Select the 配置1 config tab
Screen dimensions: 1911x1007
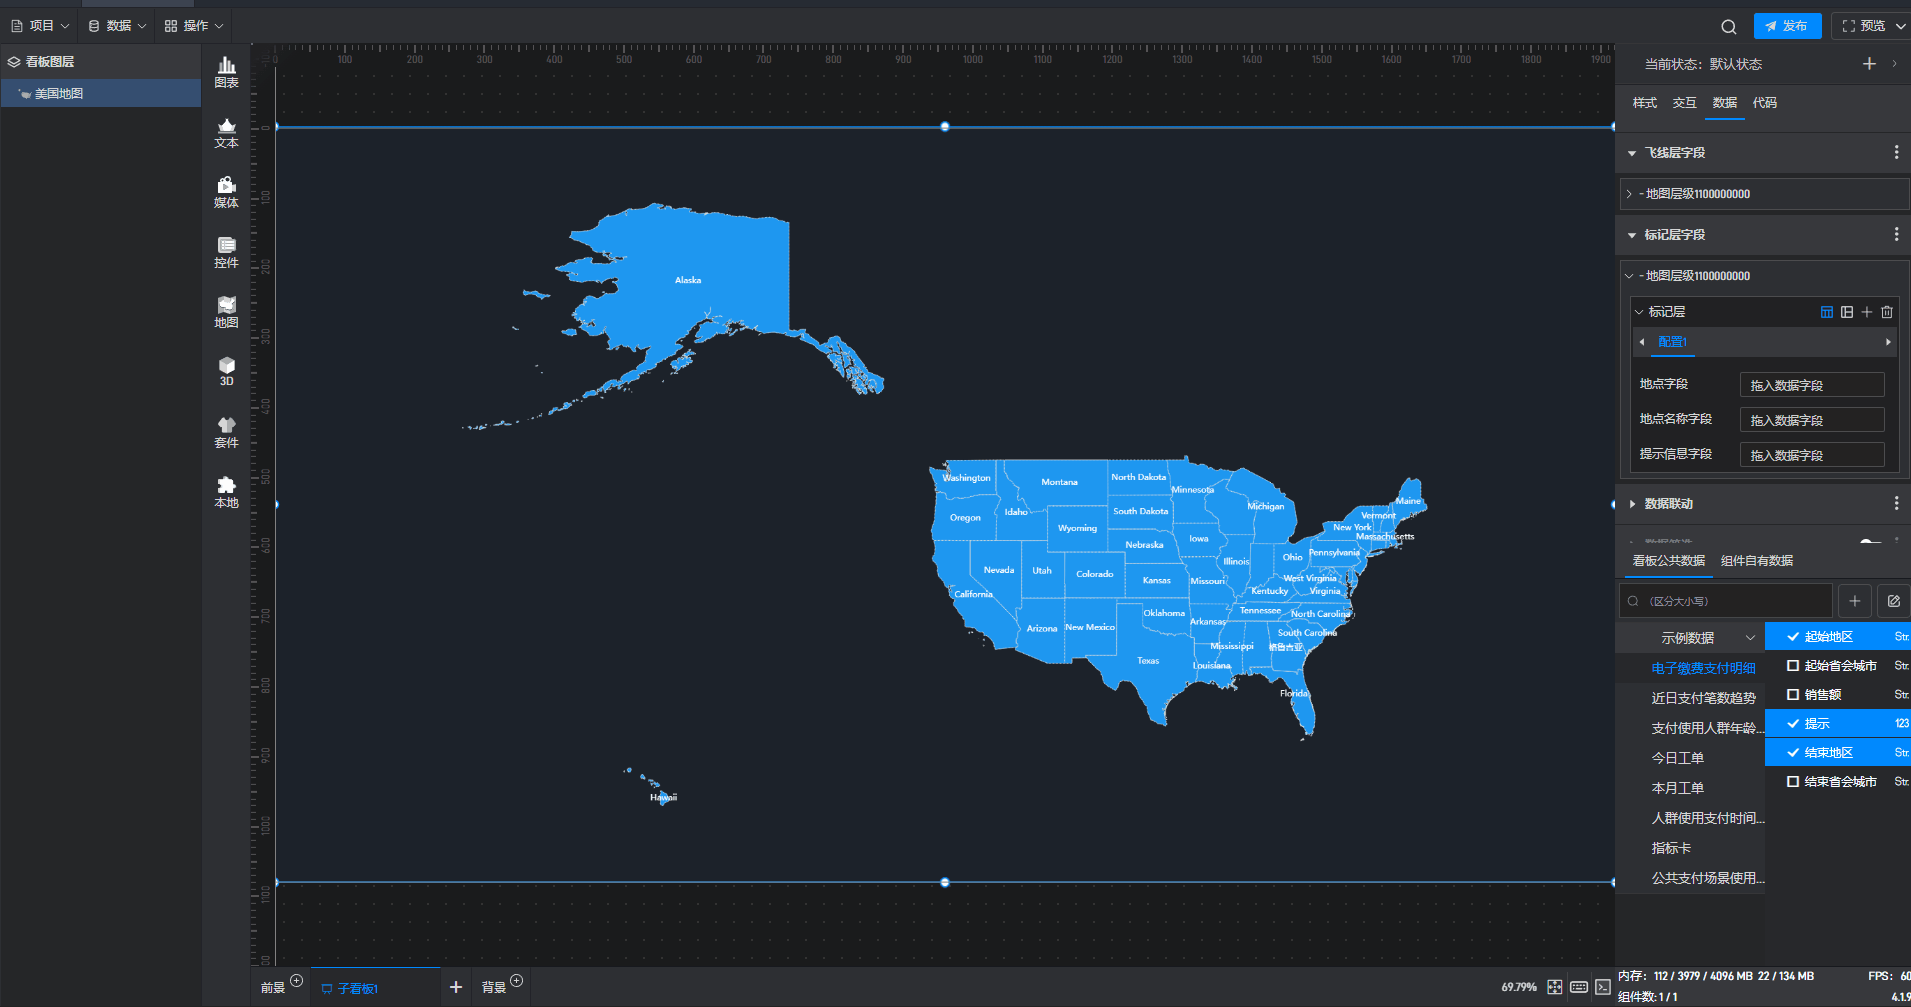tap(1672, 342)
